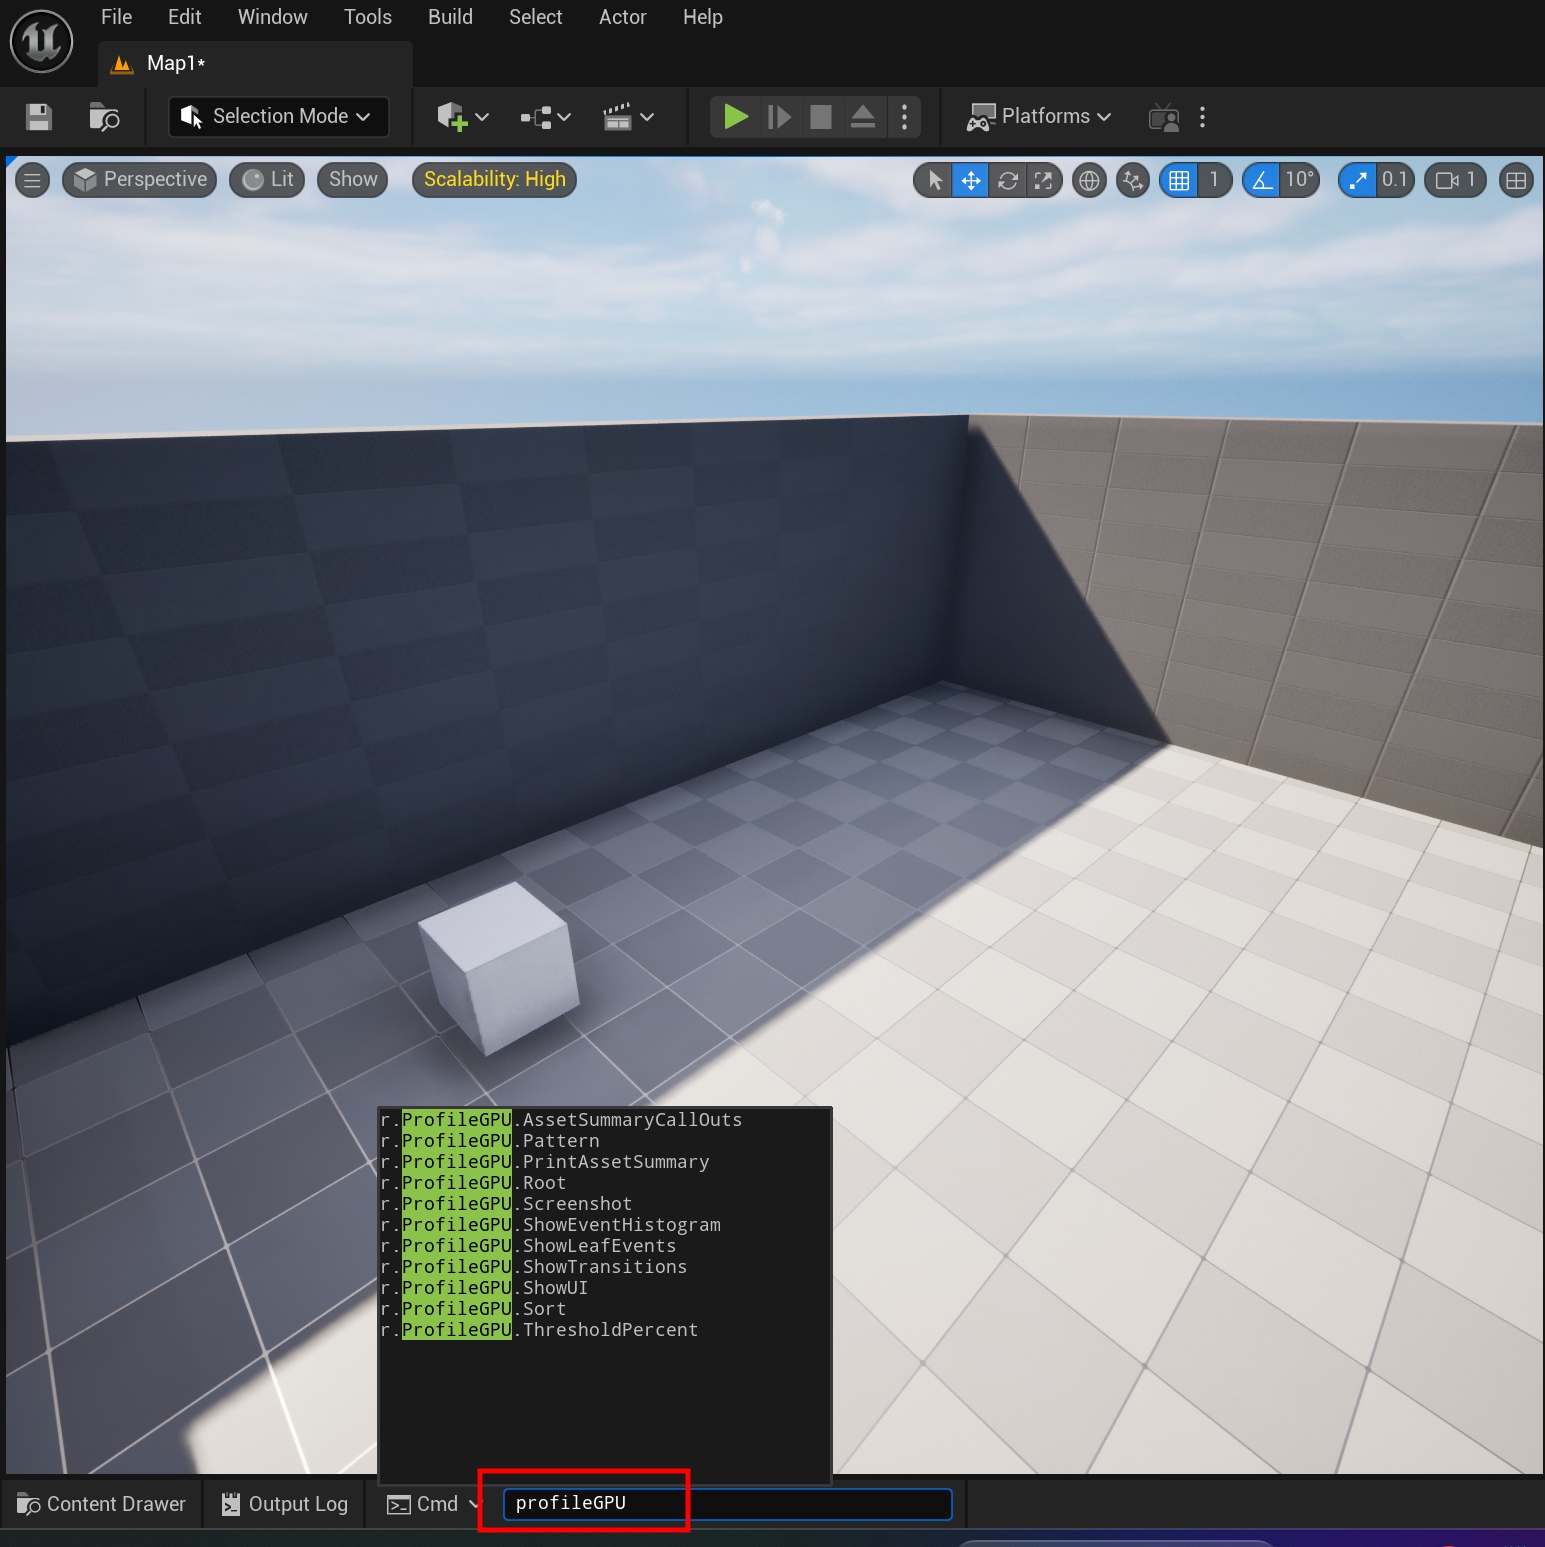Image resolution: width=1545 pixels, height=1547 pixels.
Task: Open the Tools menu
Action: (x=367, y=17)
